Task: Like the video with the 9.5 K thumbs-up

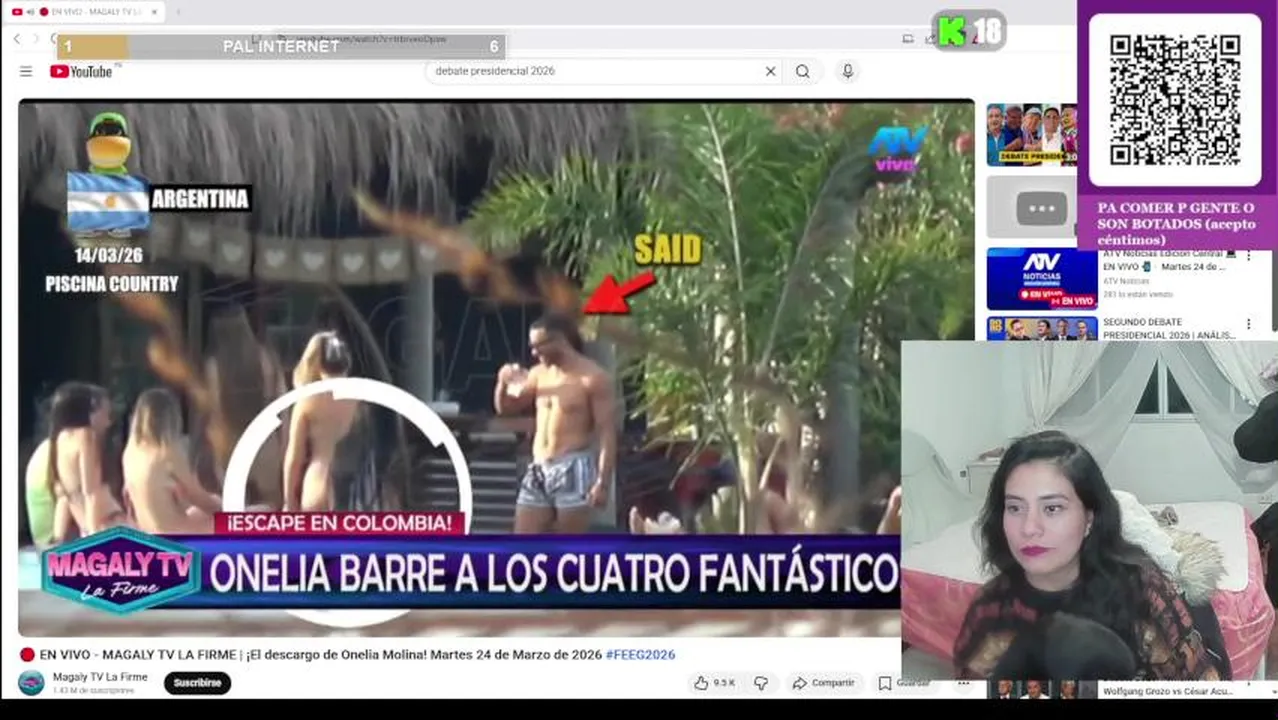Action: coord(714,683)
